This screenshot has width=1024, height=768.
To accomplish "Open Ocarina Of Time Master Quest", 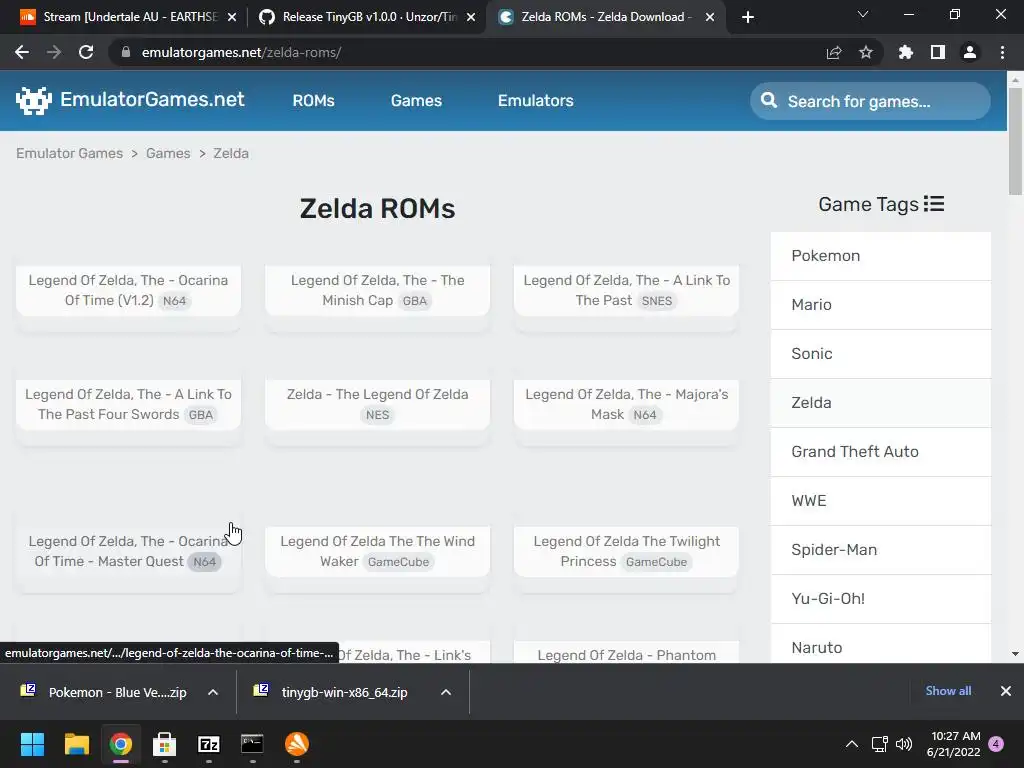I will click(x=128, y=551).
